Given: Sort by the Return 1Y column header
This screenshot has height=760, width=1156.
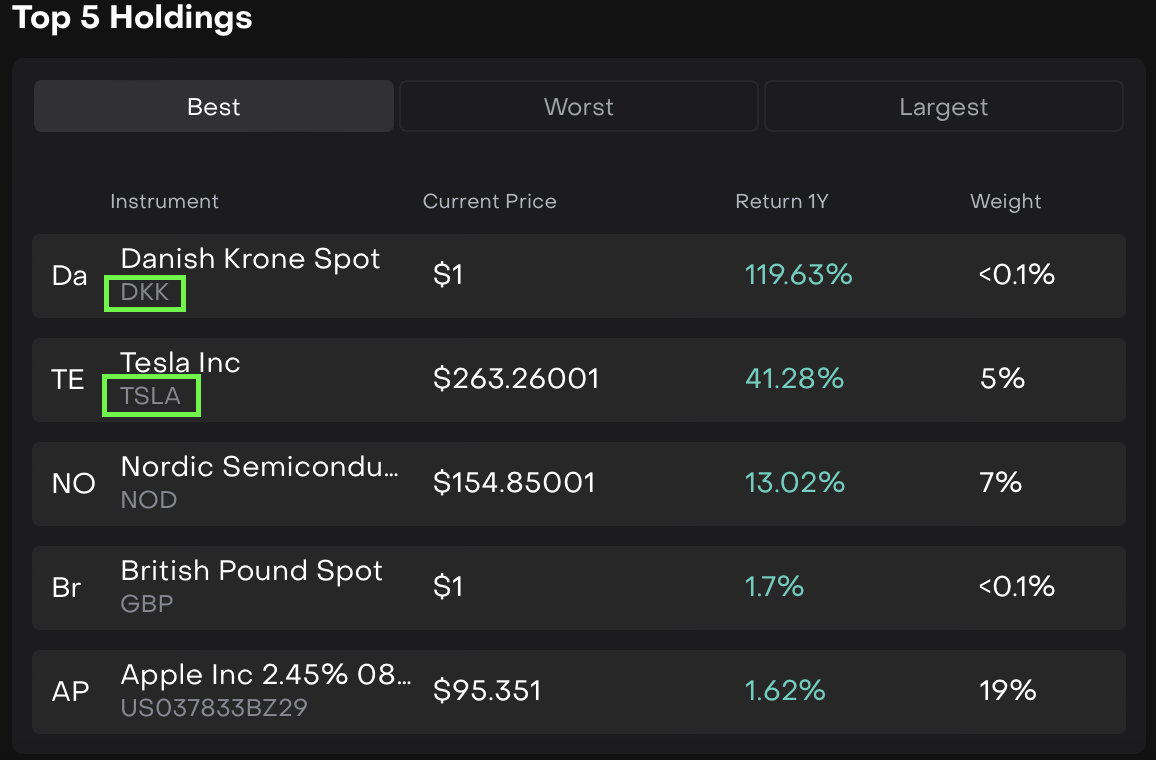Looking at the screenshot, I should [781, 201].
